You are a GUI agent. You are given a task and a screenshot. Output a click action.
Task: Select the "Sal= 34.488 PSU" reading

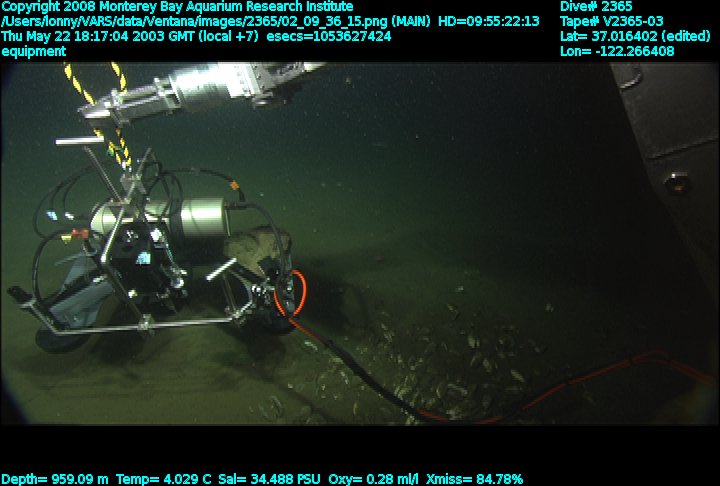[x=269, y=480]
